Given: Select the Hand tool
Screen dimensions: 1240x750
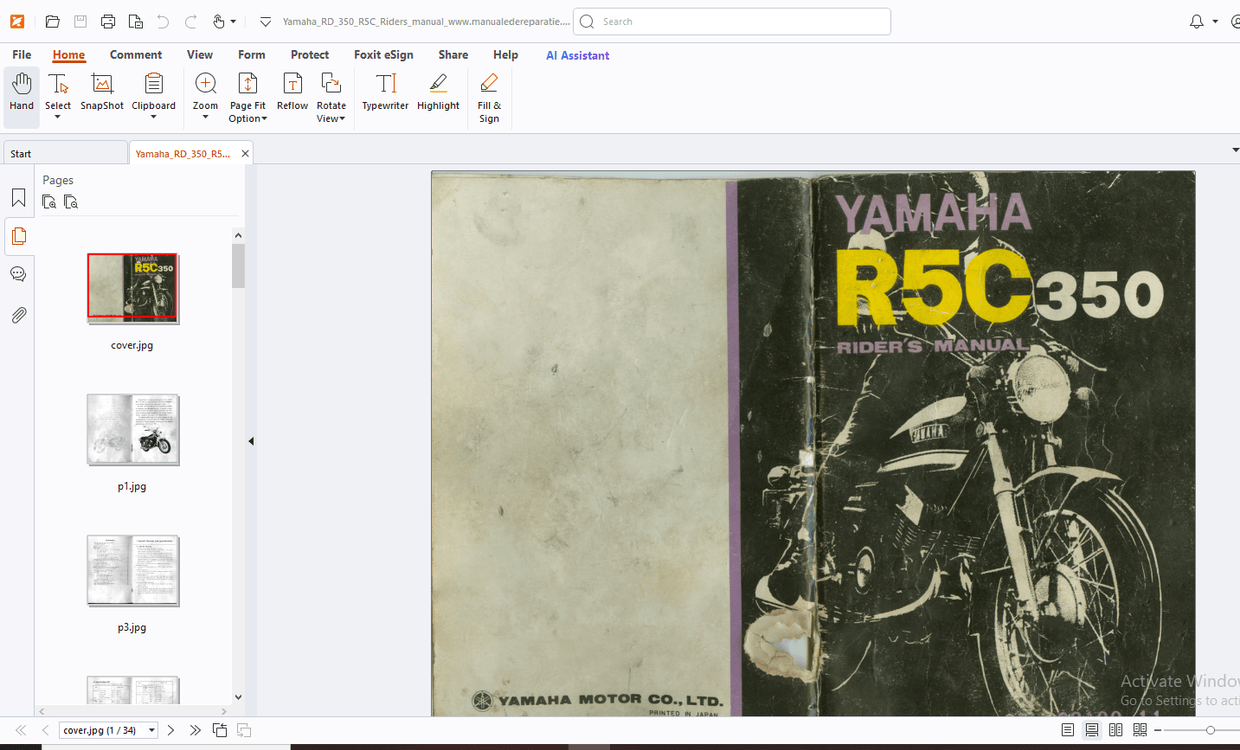Looking at the screenshot, I should (21, 95).
